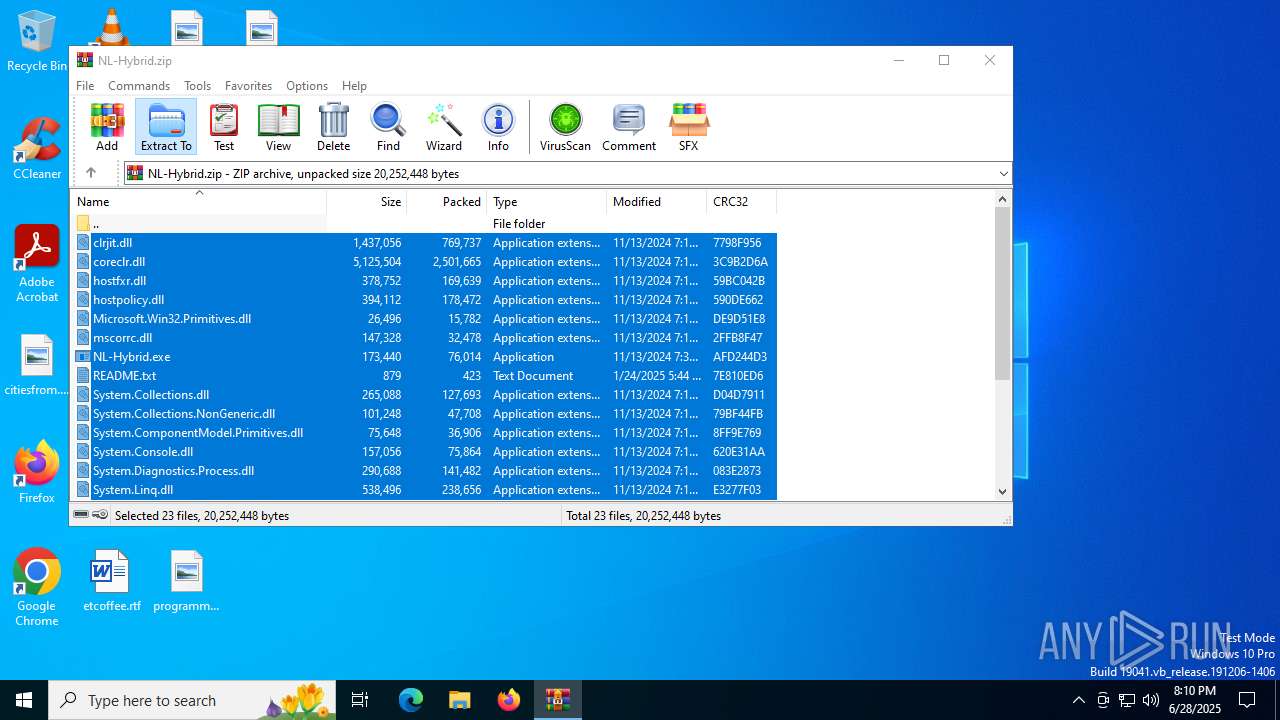The width and height of the screenshot is (1280, 720).
Task: Show hidden system tray icons
Action: click(x=1078, y=700)
